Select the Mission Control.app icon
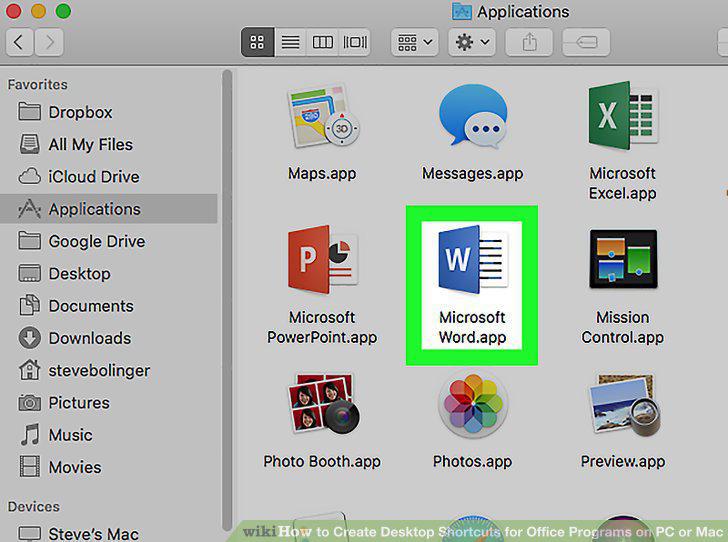This screenshot has height=542, width=728. pos(623,259)
